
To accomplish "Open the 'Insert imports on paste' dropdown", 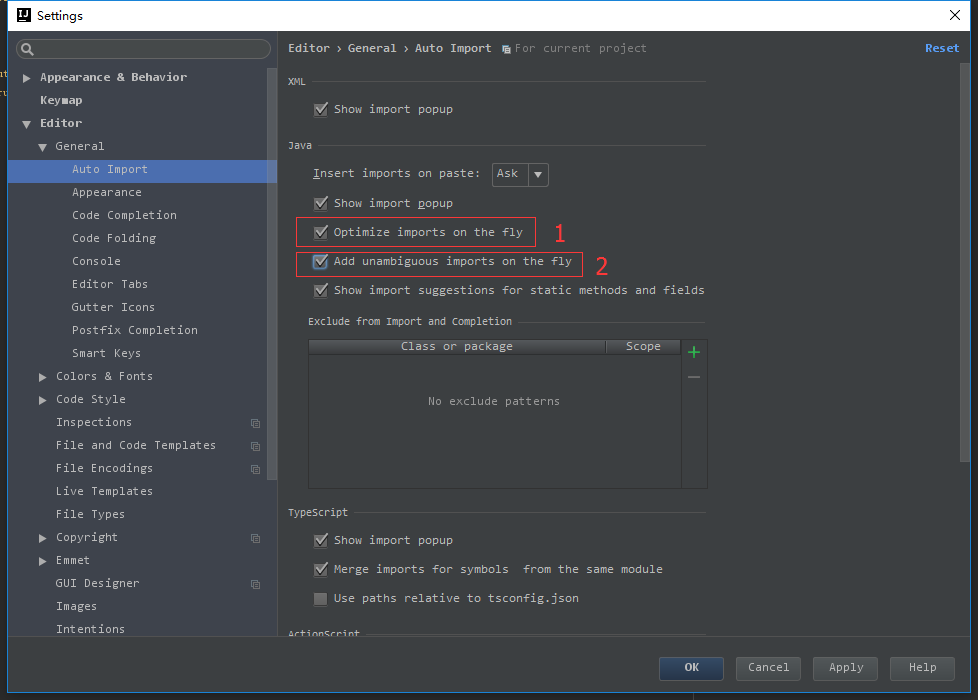I will [536, 174].
